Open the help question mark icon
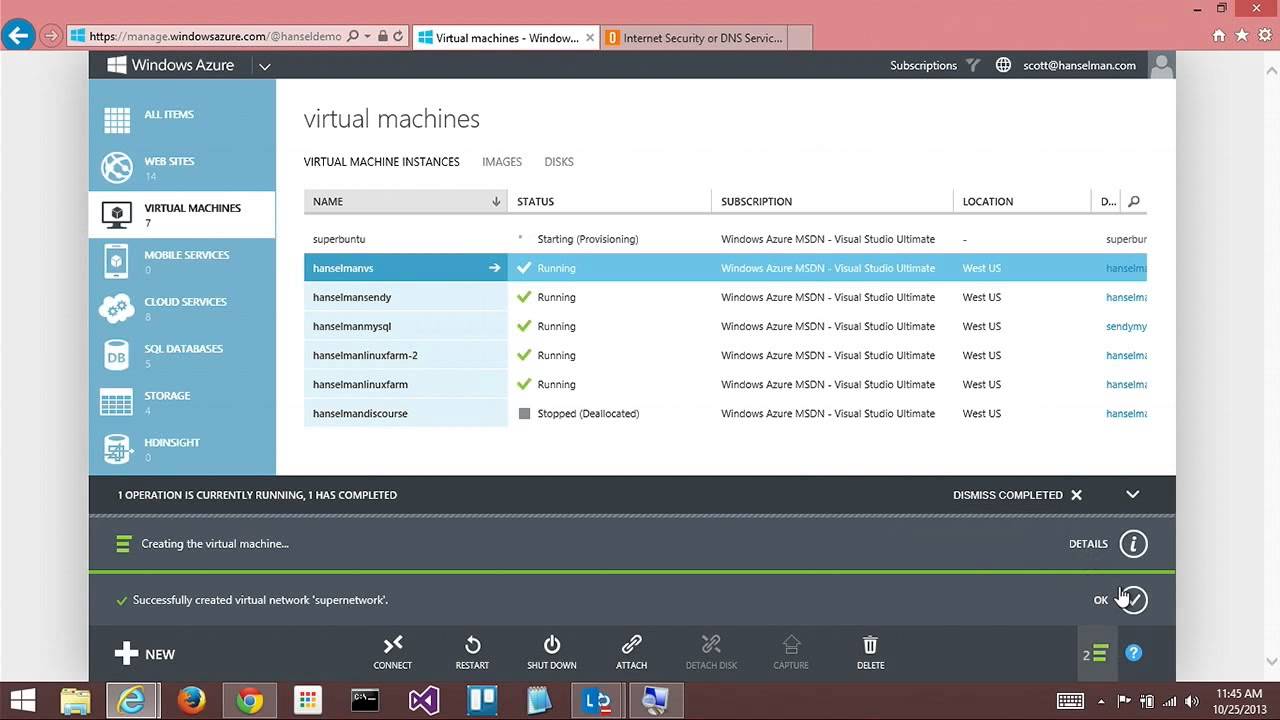Screen dimensions: 1280x720 pyautogui.click(x=1133, y=653)
